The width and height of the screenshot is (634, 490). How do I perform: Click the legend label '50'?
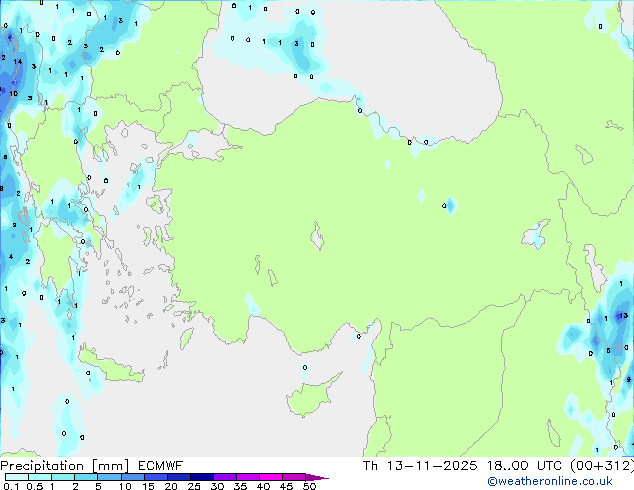309,486
